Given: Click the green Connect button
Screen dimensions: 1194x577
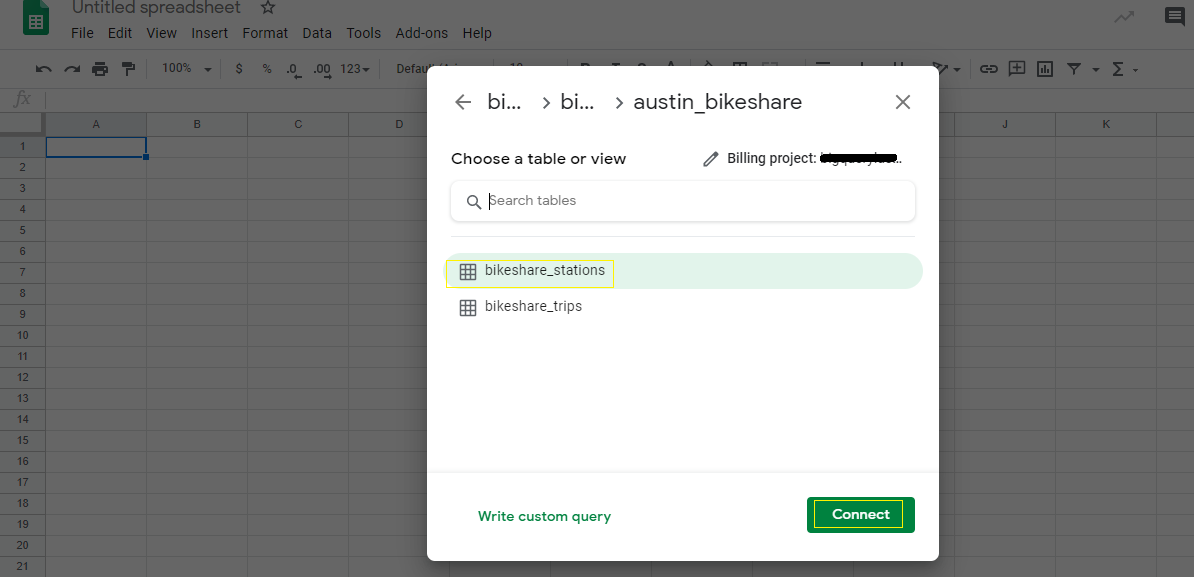Looking at the screenshot, I should 860,515.
